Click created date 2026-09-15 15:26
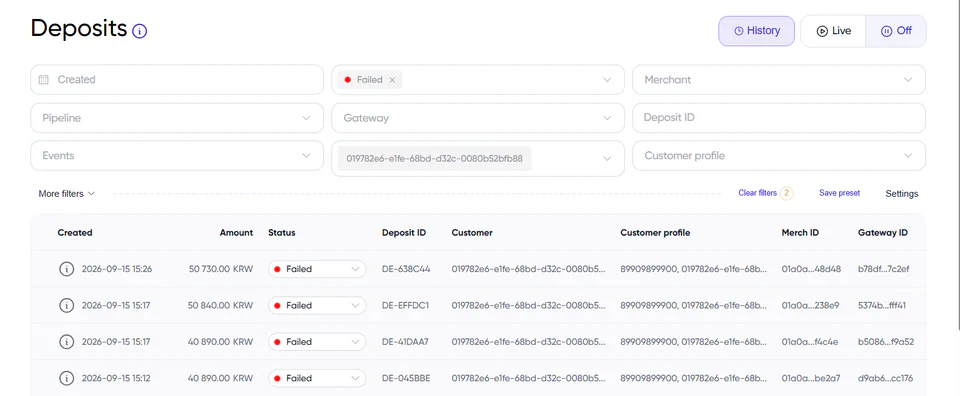 117,269
